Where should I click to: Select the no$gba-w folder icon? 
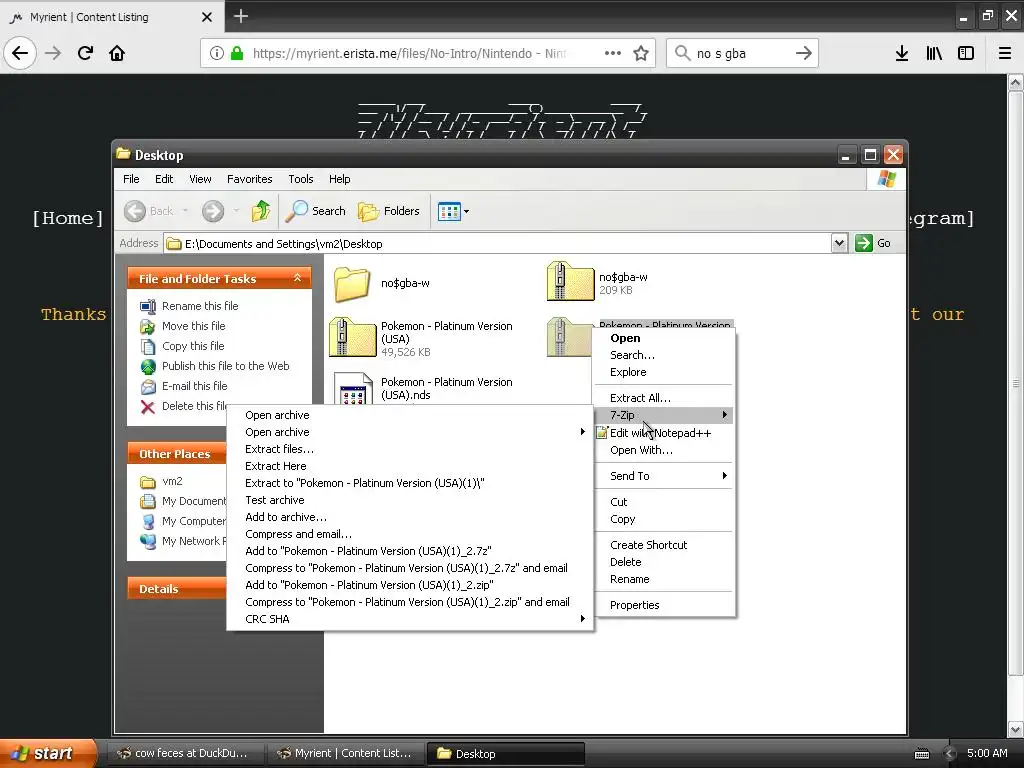tap(353, 283)
